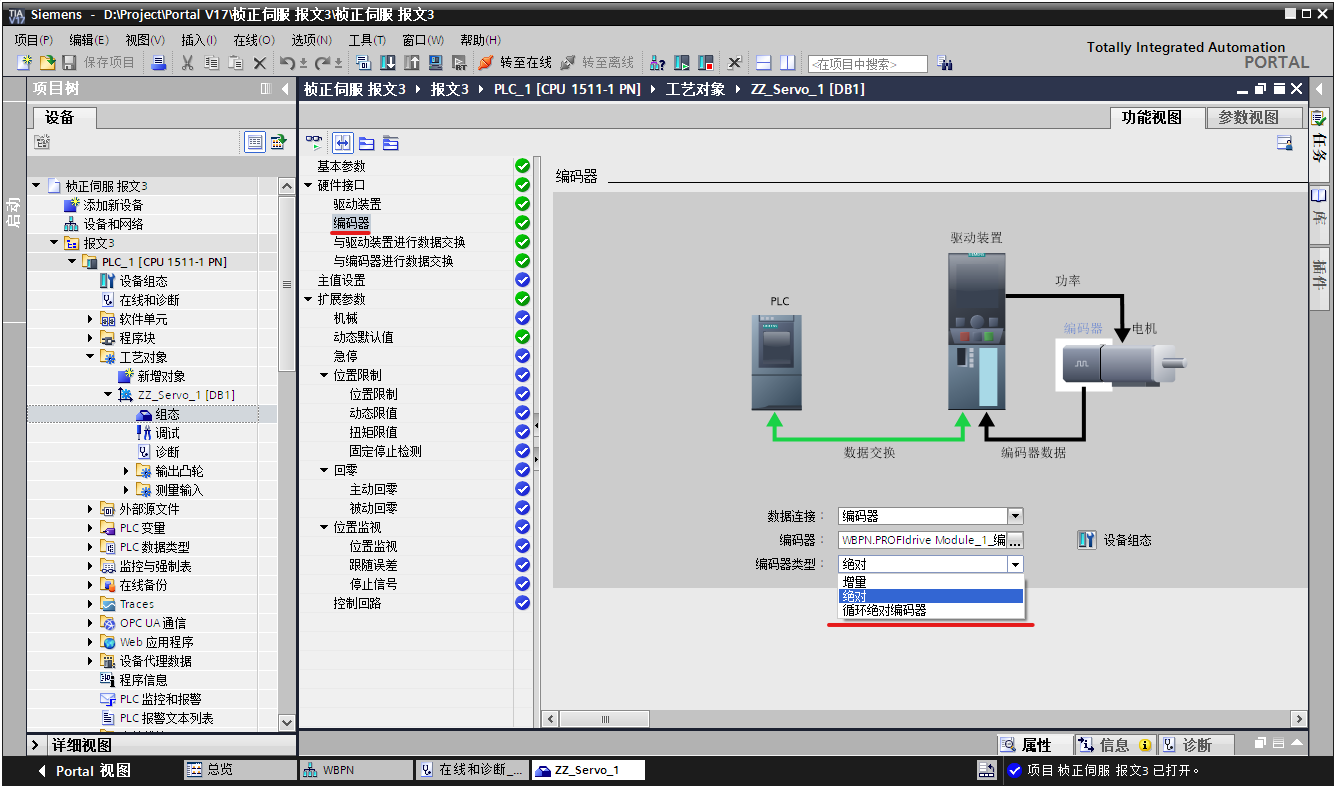Click the paste icon in the toolbar
This screenshot has width=1336, height=788.
pyautogui.click(x=235, y=63)
